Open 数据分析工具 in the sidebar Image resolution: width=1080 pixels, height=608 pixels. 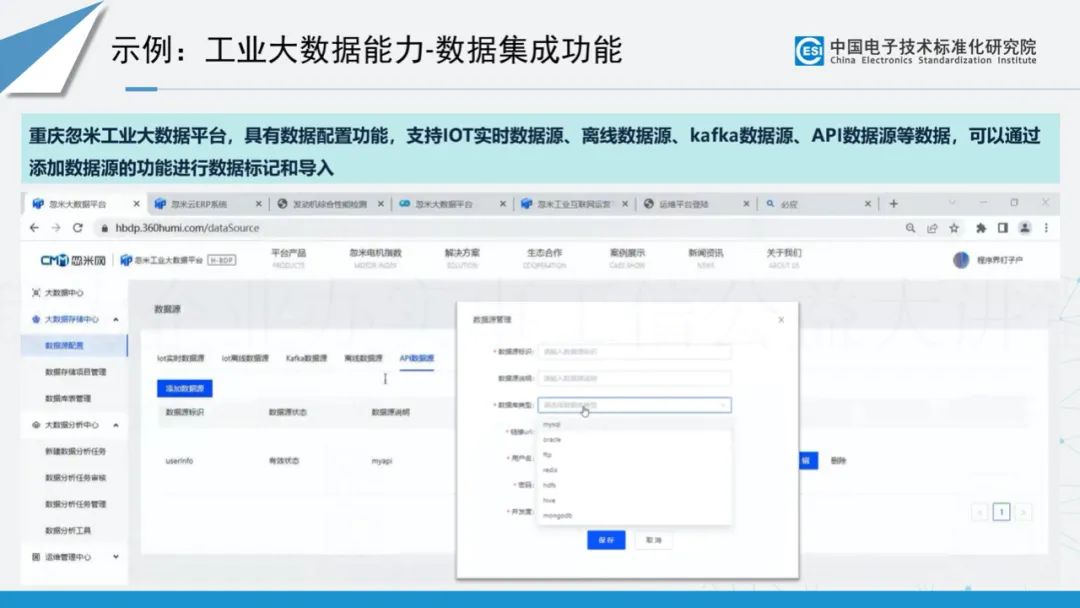(68, 530)
